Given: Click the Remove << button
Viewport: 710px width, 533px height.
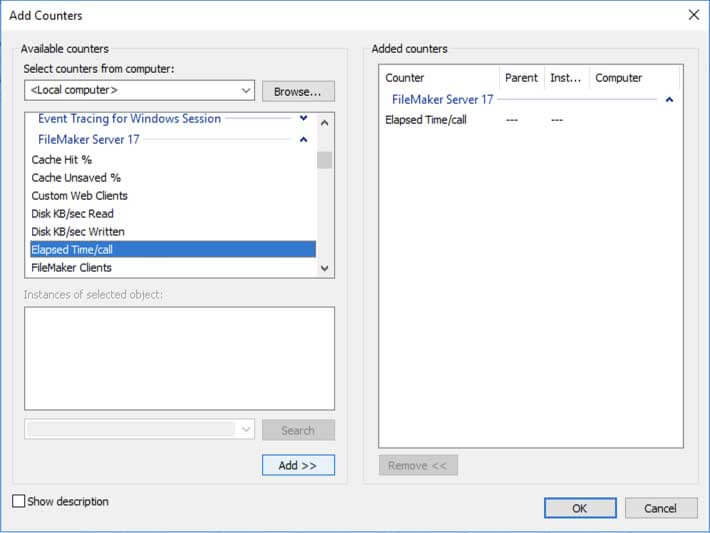Looking at the screenshot, I should 418,465.
